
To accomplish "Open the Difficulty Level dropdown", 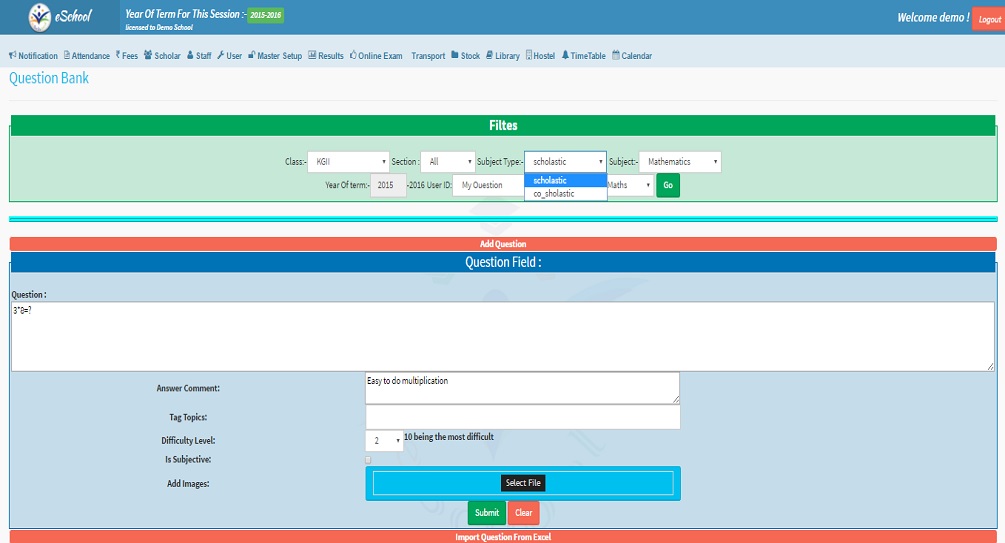I will click(x=384, y=440).
